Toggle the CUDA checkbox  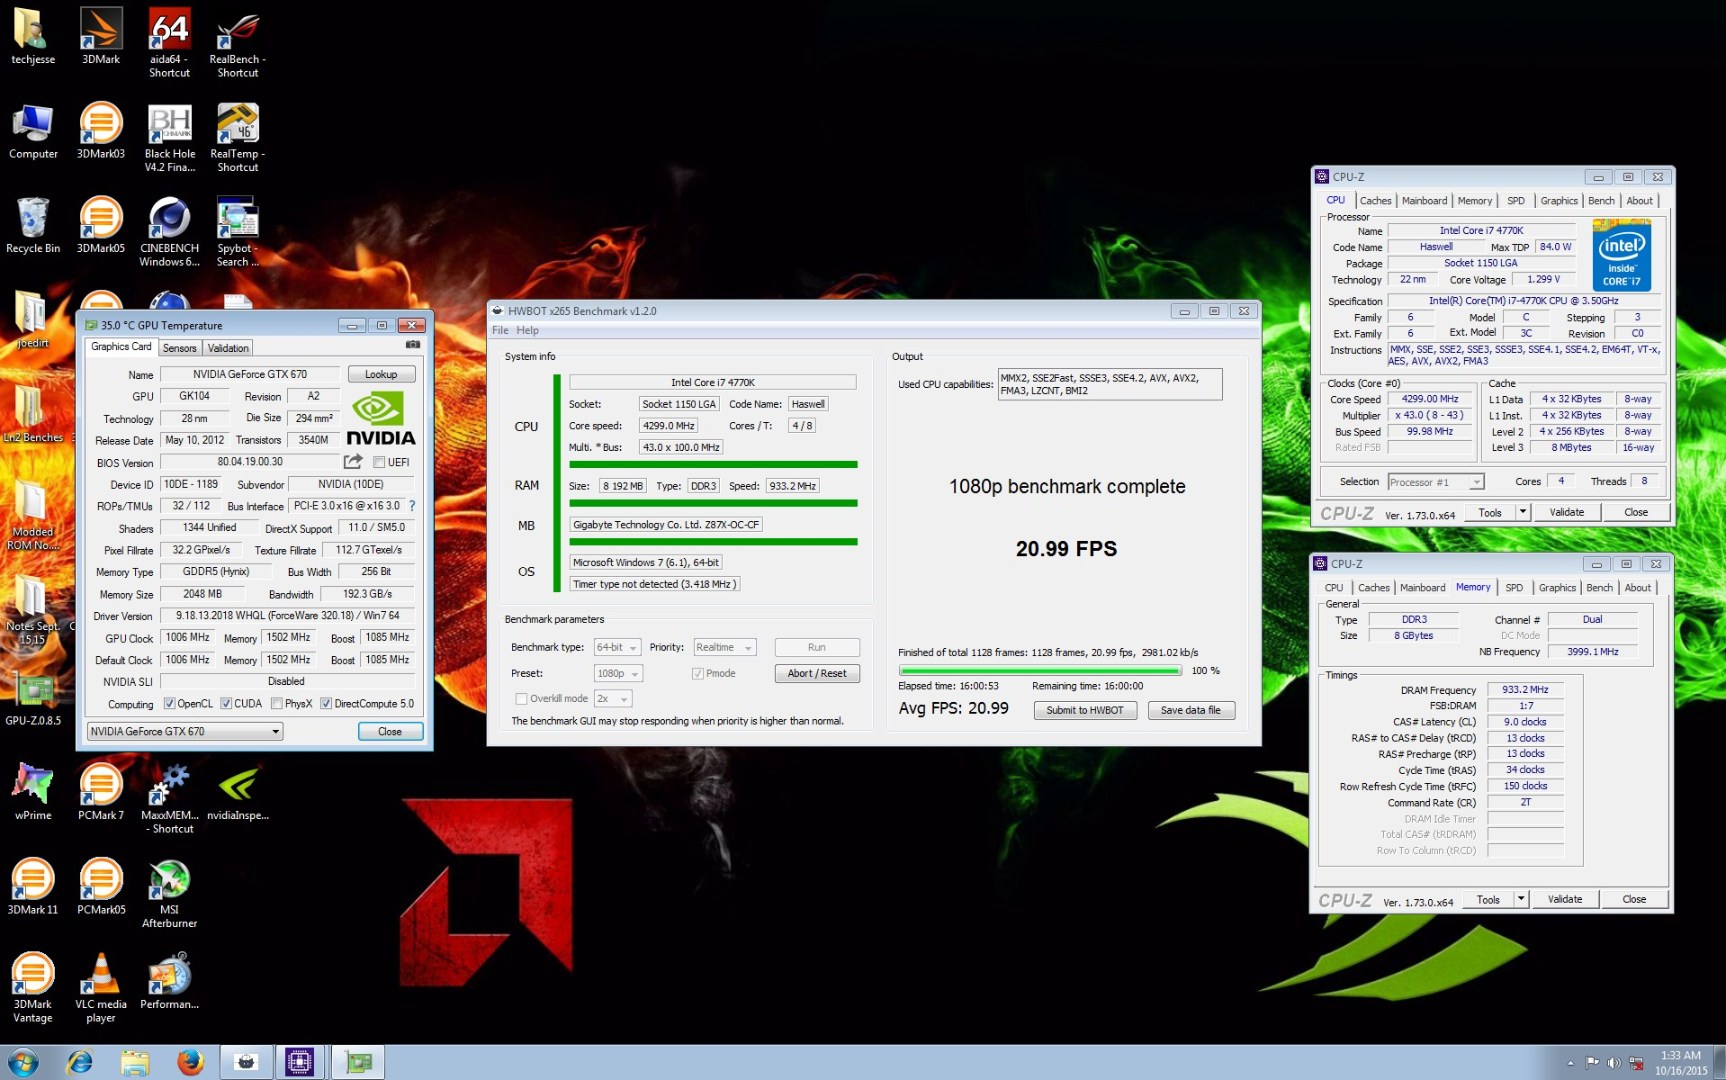pos(226,704)
